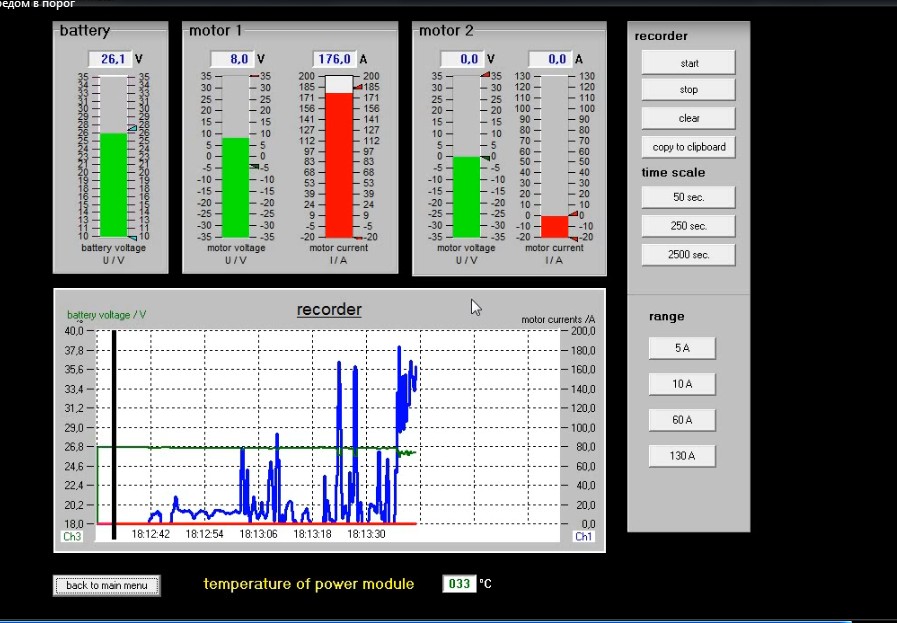Viewport: 897px width, 623px height.
Task: Click the Ch3 channel label
Action: coord(72,537)
